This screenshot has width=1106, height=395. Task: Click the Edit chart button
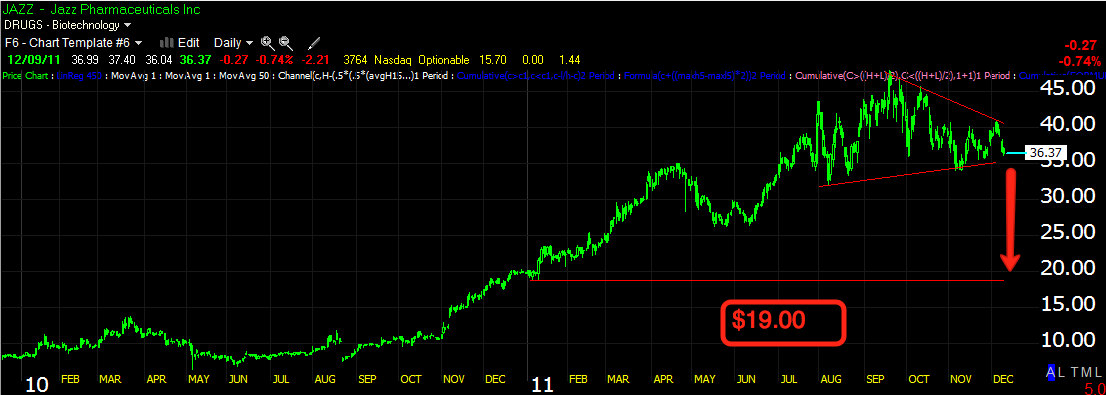pos(189,42)
